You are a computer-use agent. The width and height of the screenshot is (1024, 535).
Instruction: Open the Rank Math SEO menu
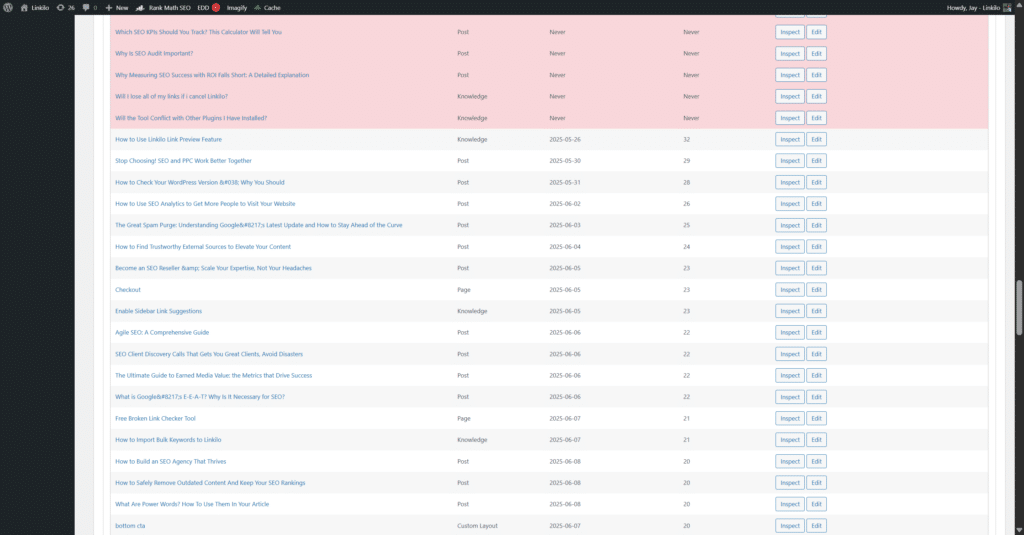[163, 8]
